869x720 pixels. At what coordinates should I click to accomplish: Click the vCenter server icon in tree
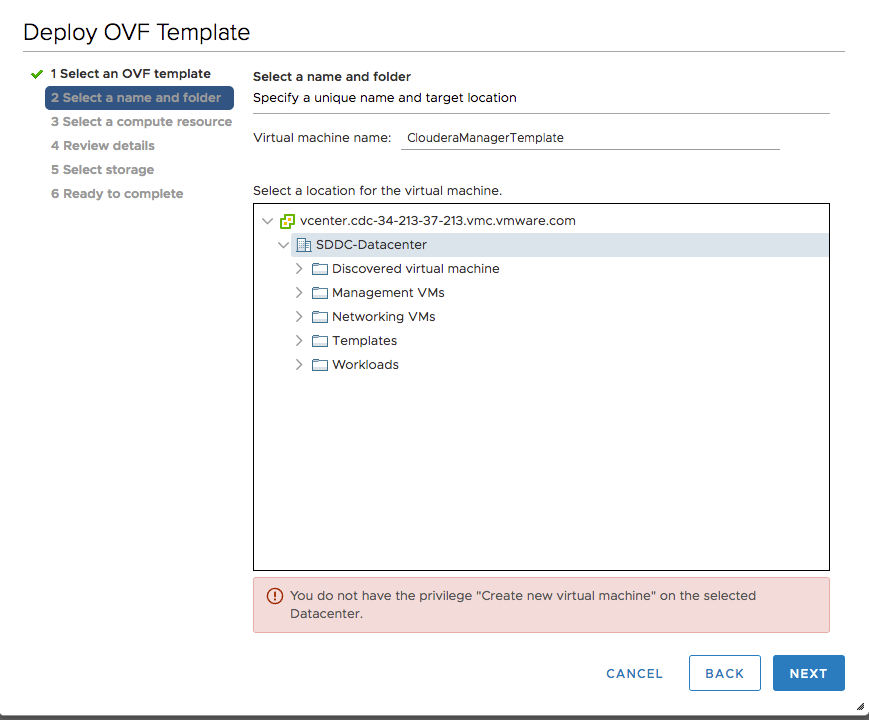[287, 221]
